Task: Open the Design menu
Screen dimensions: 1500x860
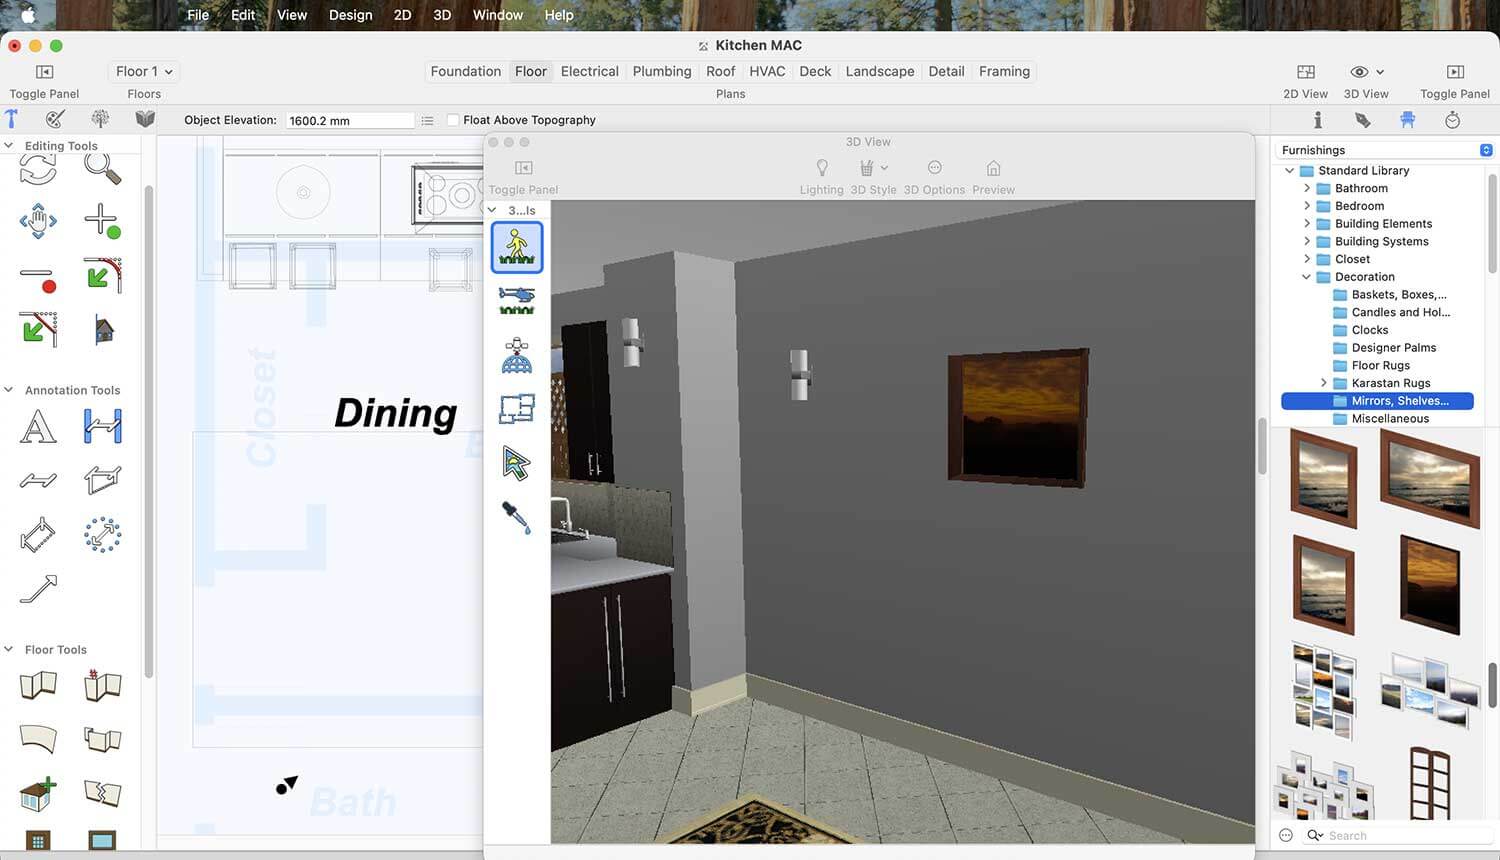Action: [x=350, y=15]
